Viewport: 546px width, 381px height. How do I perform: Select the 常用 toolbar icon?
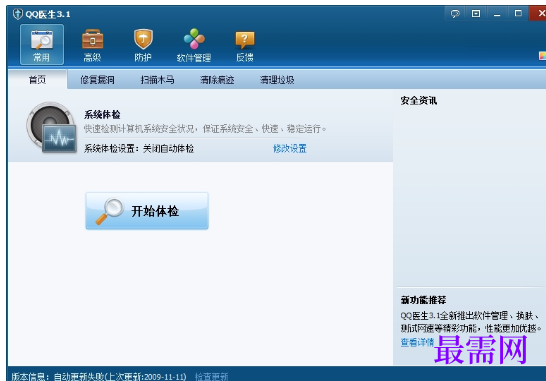click(x=42, y=44)
